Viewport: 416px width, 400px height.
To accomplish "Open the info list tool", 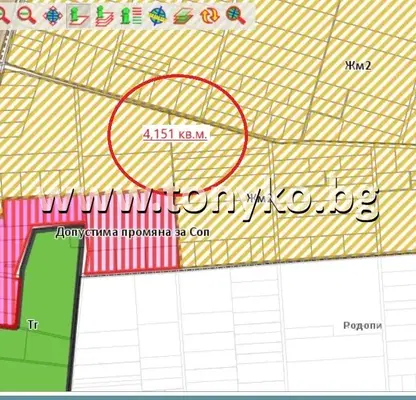I will [131, 15].
